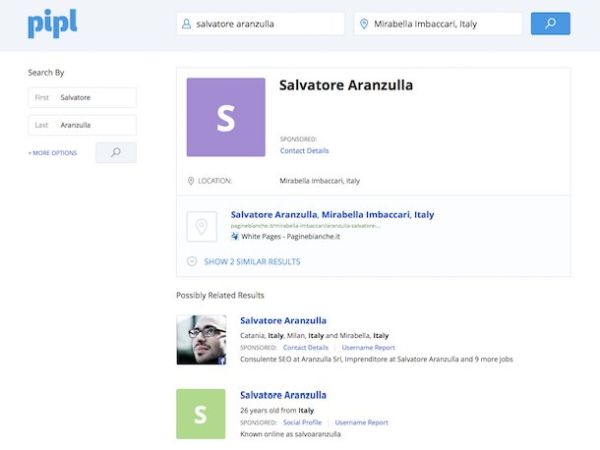Click the First name input field
Image resolution: width=600 pixels, height=450 pixels.
pos(94,97)
